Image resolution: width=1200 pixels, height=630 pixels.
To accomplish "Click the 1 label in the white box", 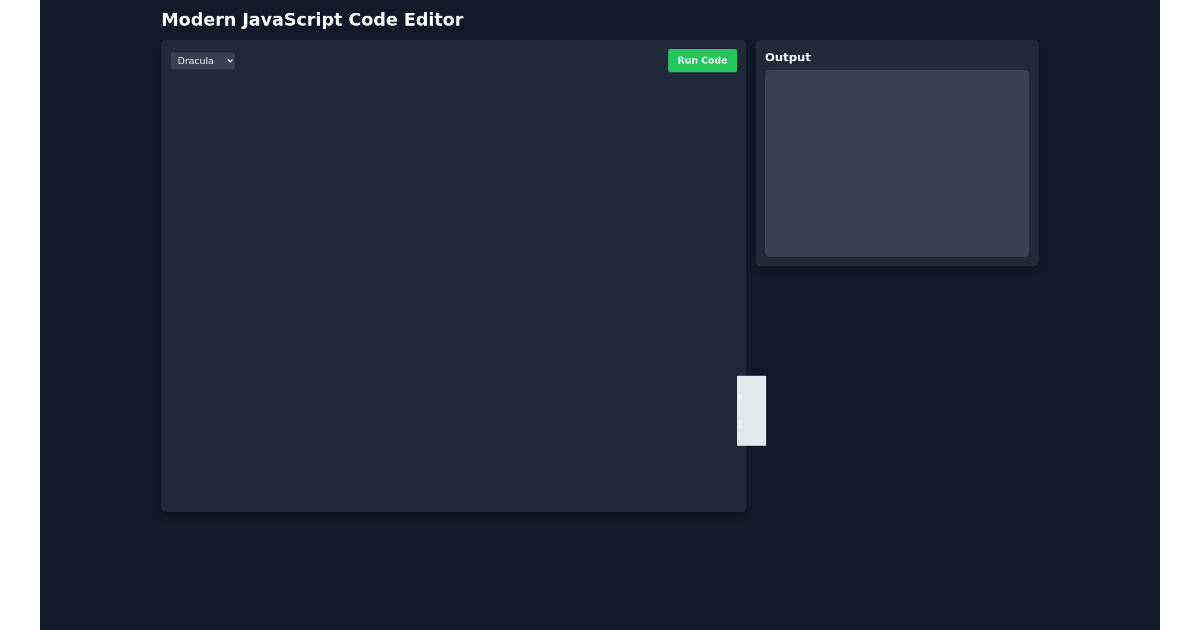I will point(741,424).
